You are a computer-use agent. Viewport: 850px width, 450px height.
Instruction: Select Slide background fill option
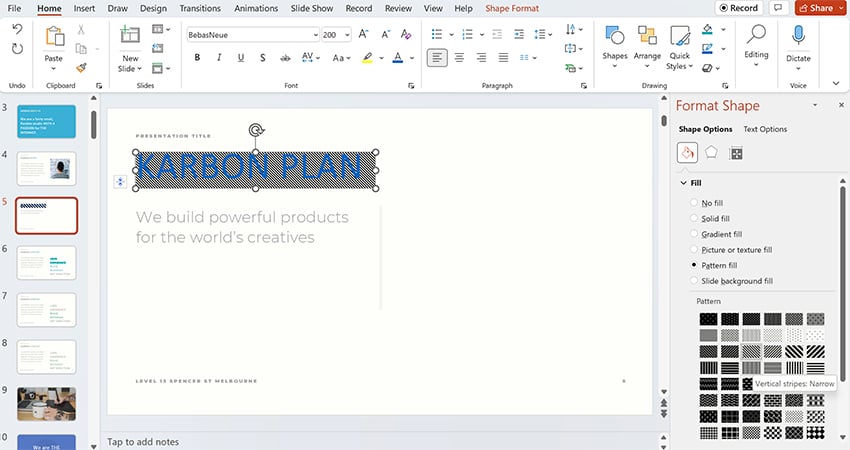coord(695,281)
